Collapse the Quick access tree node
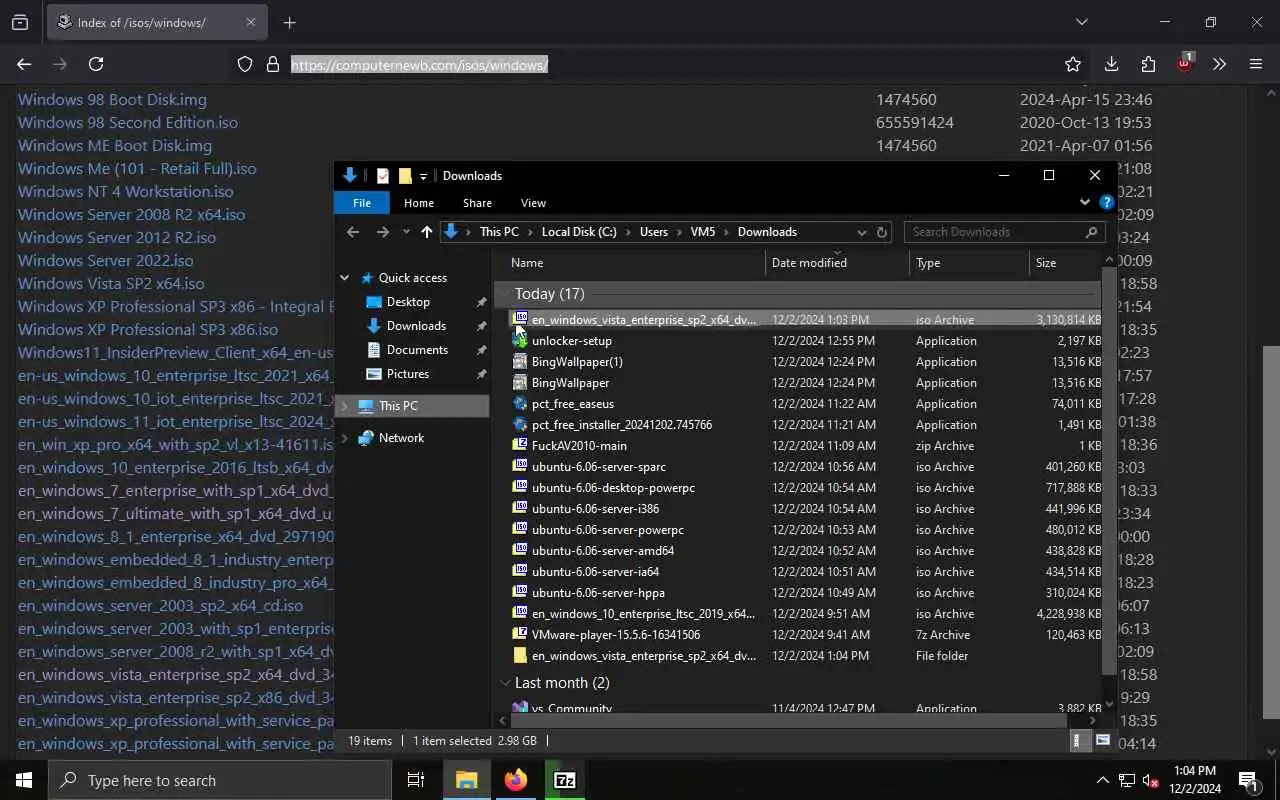Image resolution: width=1280 pixels, height=800 pixels. (x=345, y=278)
